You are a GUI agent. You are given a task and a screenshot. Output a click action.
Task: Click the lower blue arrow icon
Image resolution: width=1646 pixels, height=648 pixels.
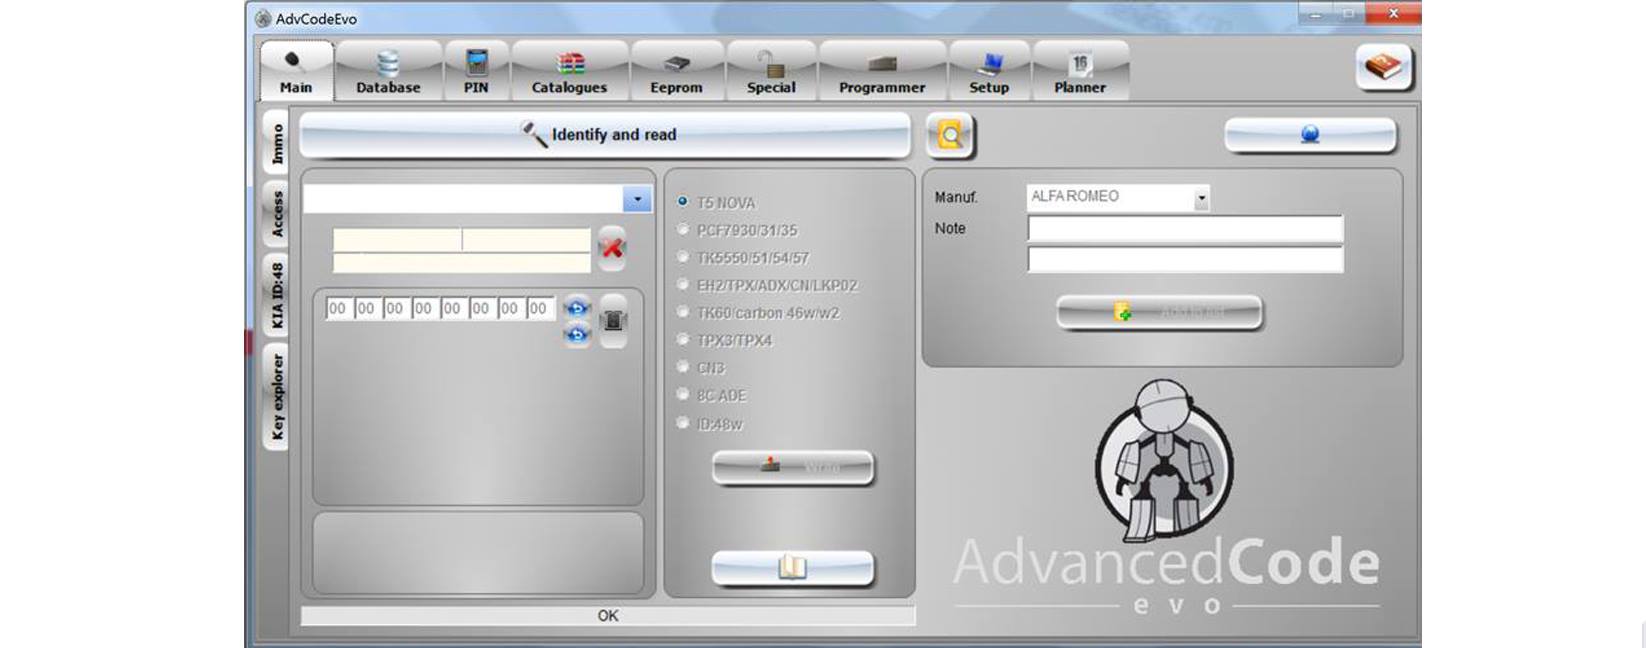[x=577, y=336]
